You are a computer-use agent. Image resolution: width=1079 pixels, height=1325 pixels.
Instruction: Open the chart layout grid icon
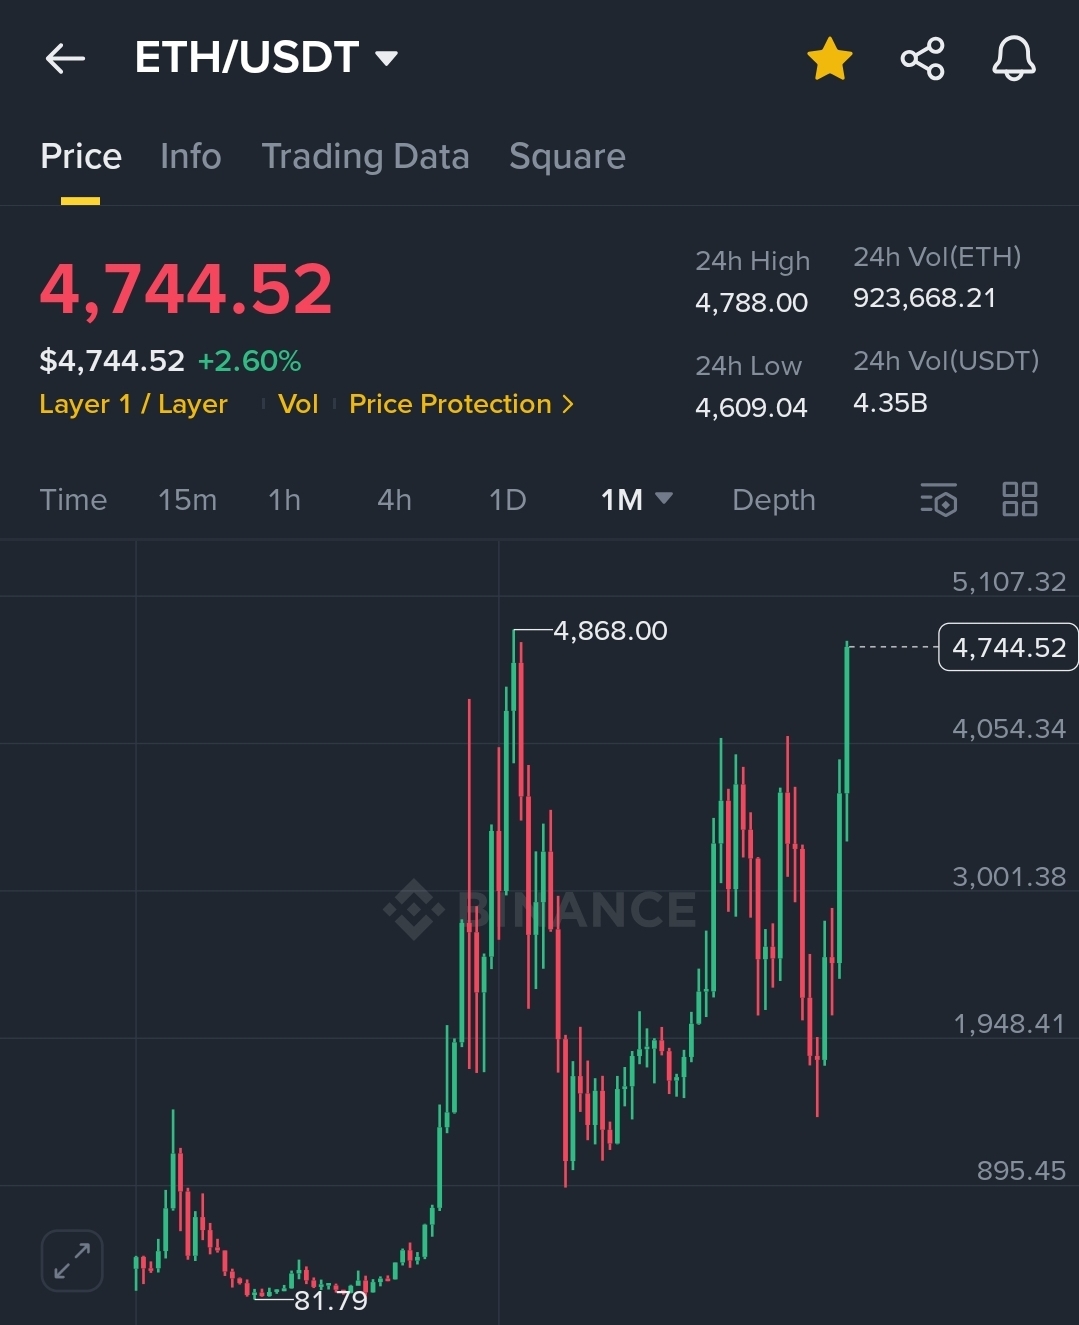click(1020, 499)
